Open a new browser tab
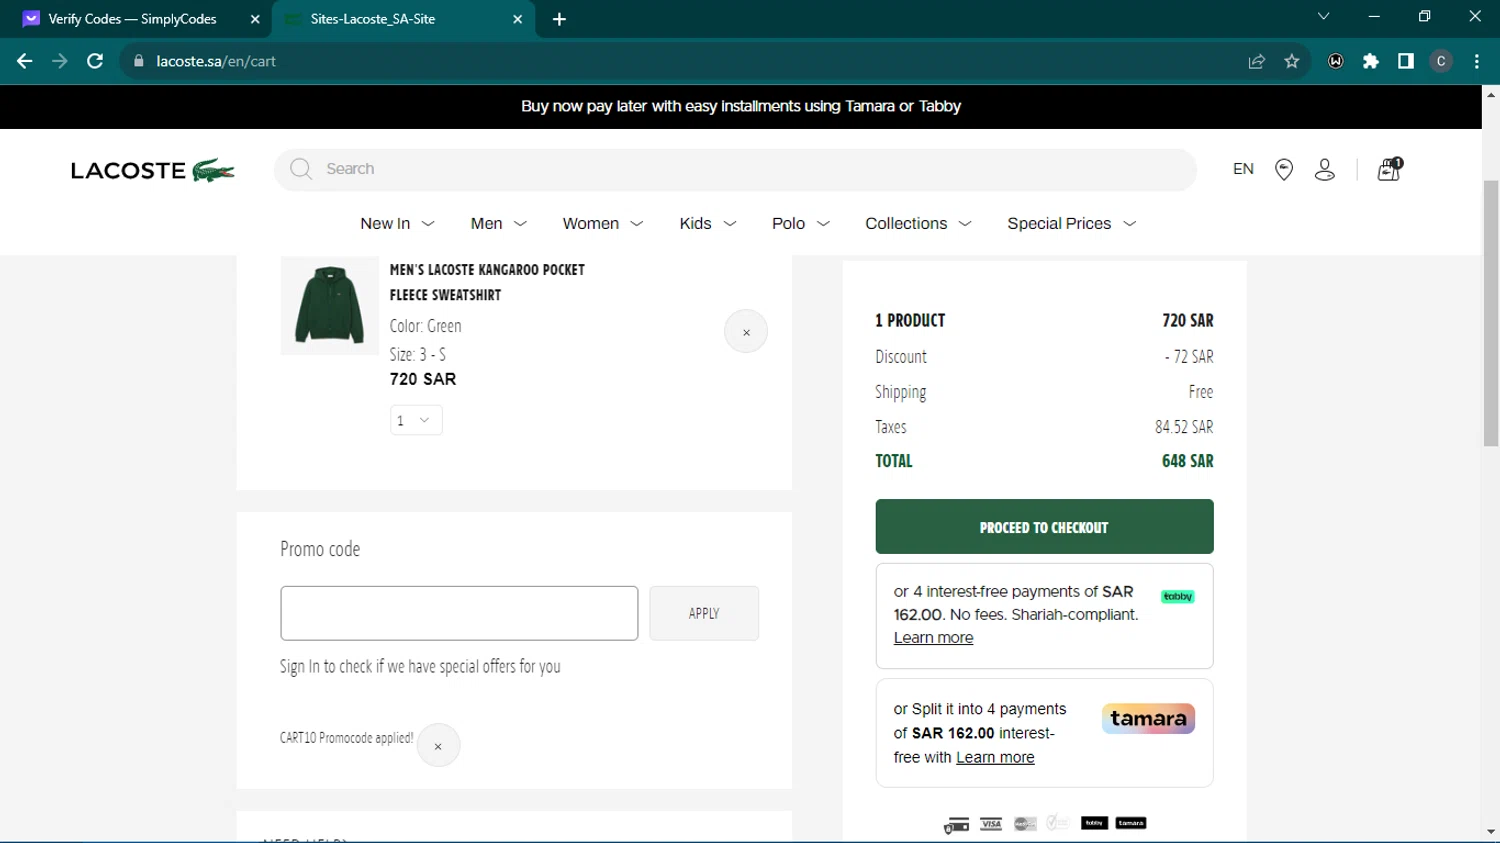The image size is (1500, 843). click(559, 19)
